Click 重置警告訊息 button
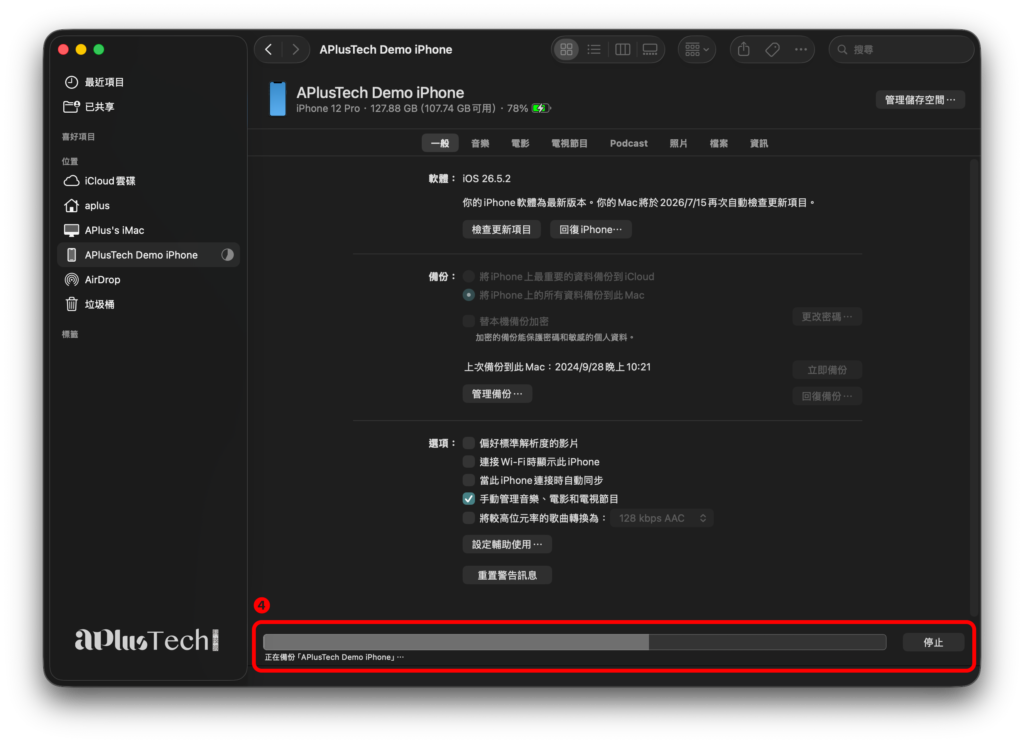 pyautogui.click(x=507, y=575)
